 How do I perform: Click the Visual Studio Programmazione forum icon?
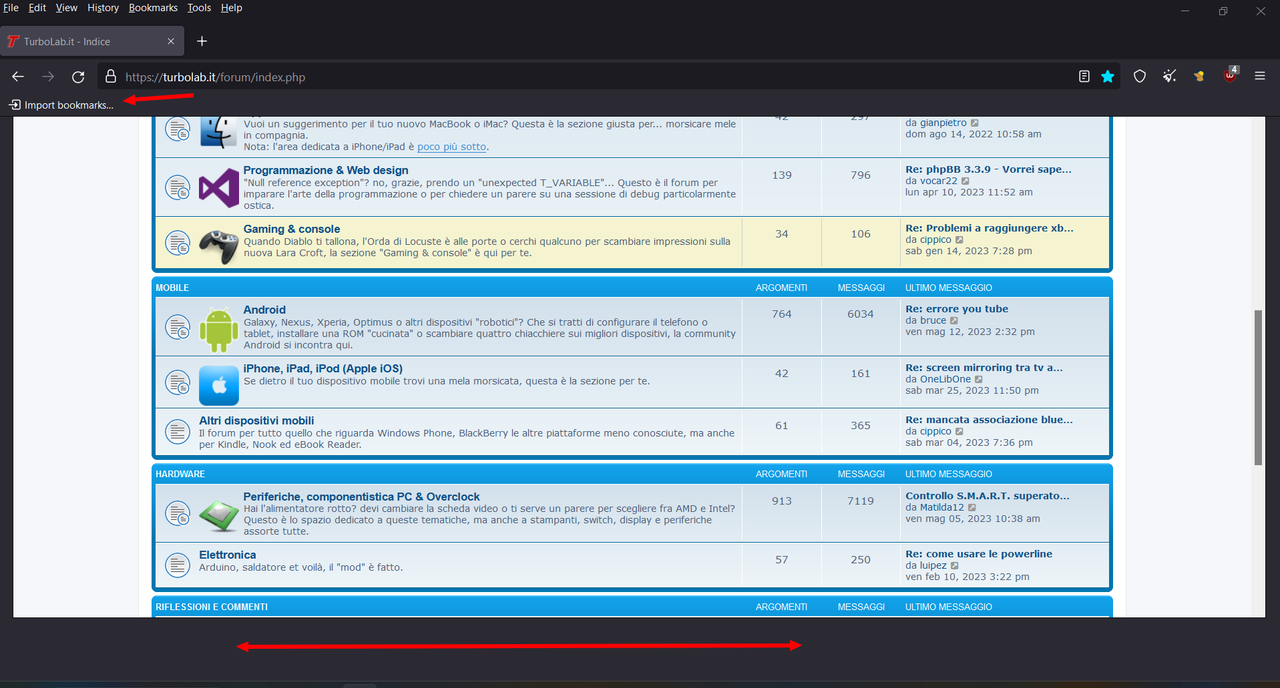pyautogui.click(x=218, y=188)
